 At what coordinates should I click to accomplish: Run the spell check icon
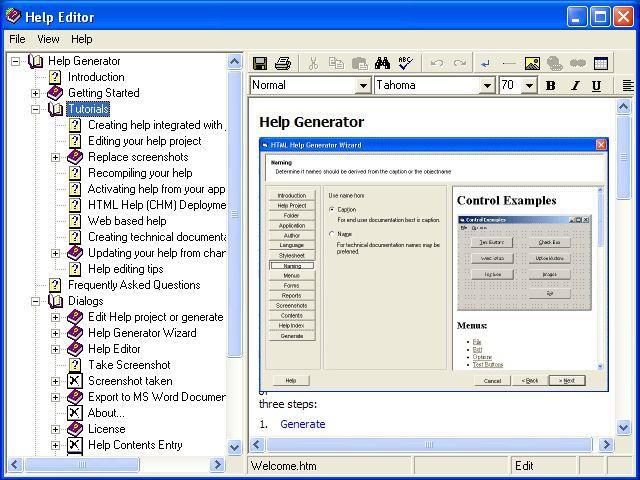click(405, 63)
